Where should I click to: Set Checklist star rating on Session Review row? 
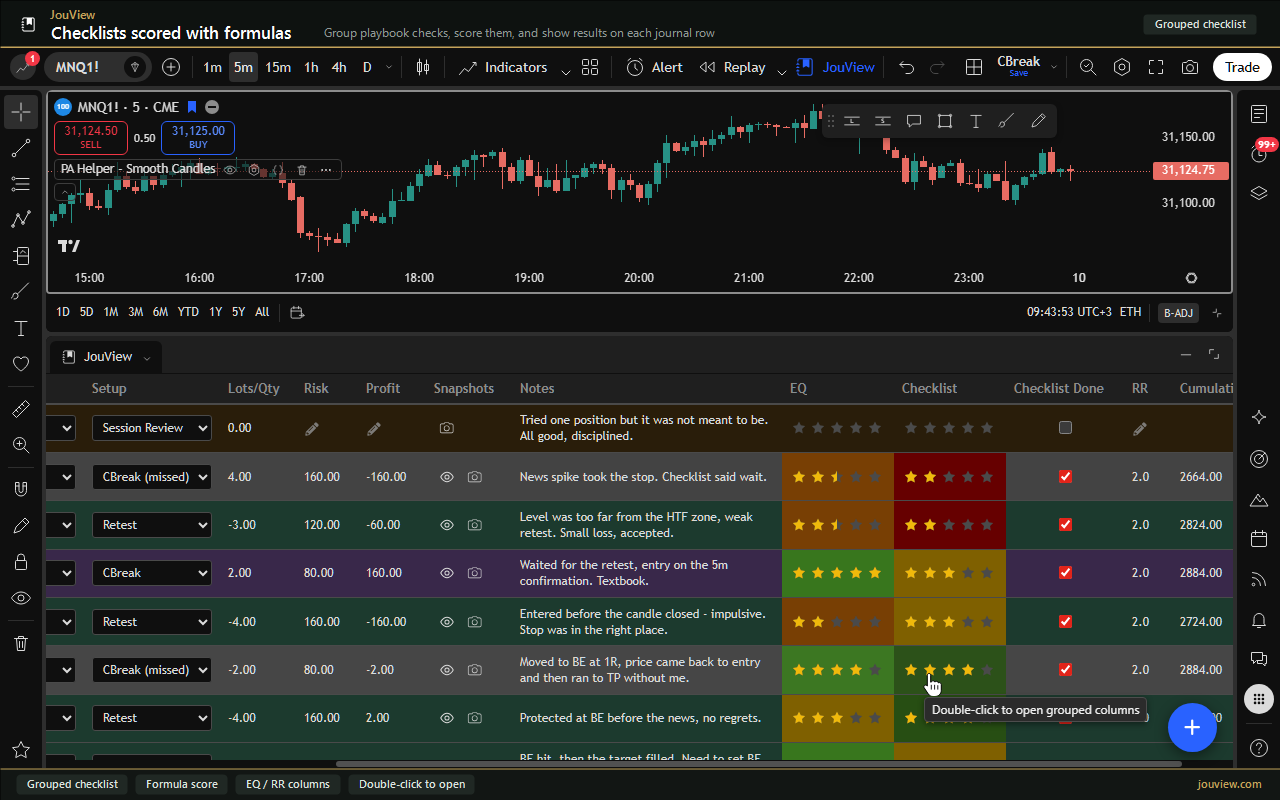pyautogui.click(x=949, y=428)
